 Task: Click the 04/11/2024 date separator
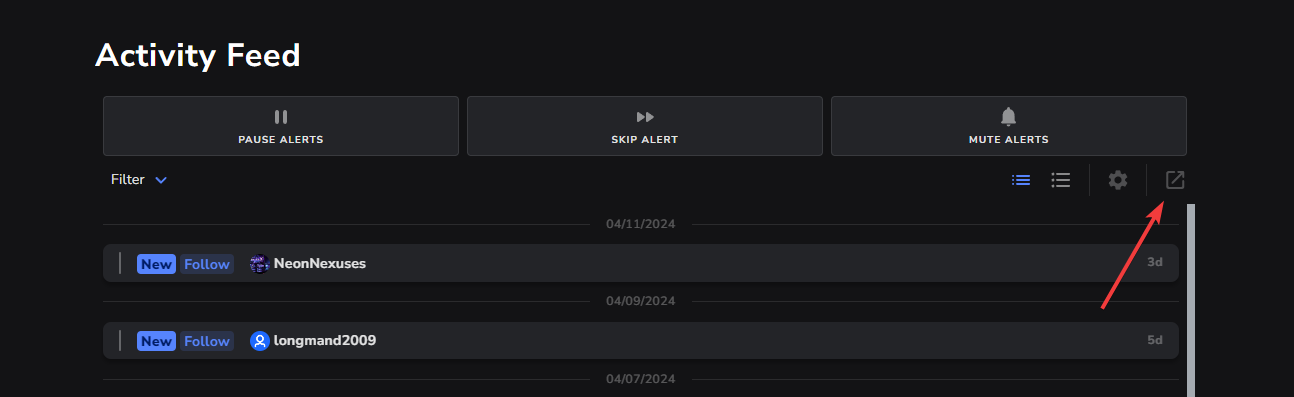[x=641, y=224]
